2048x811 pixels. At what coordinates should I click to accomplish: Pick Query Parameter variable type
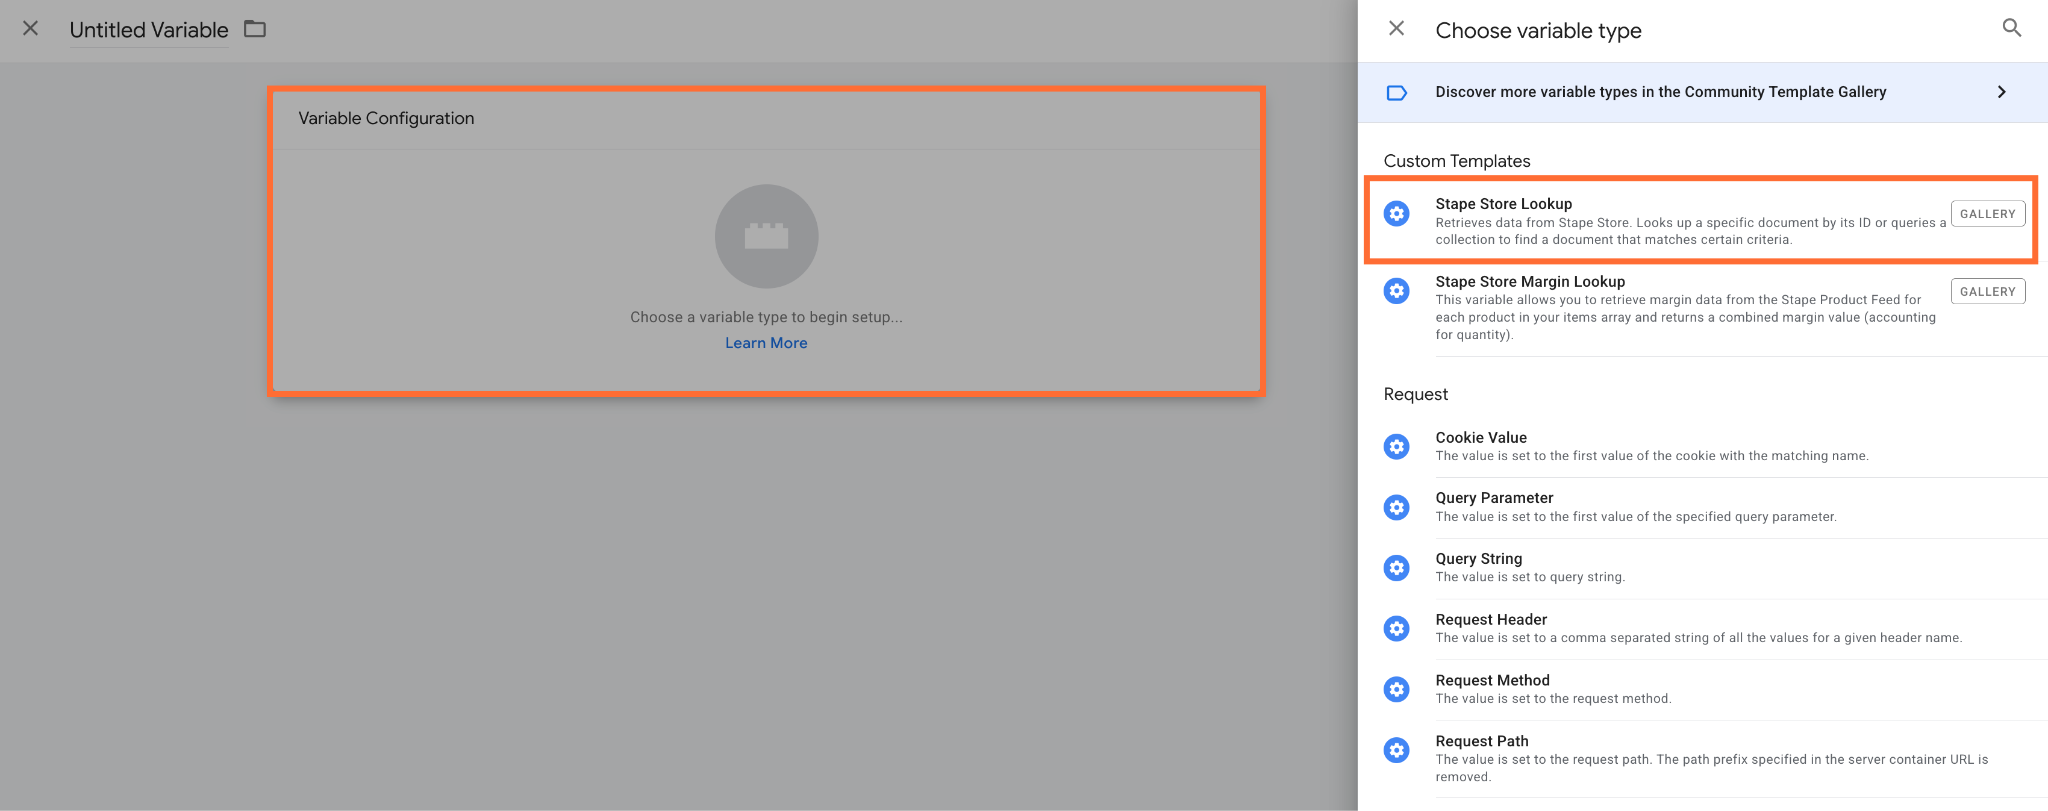tap(1703, 507)
